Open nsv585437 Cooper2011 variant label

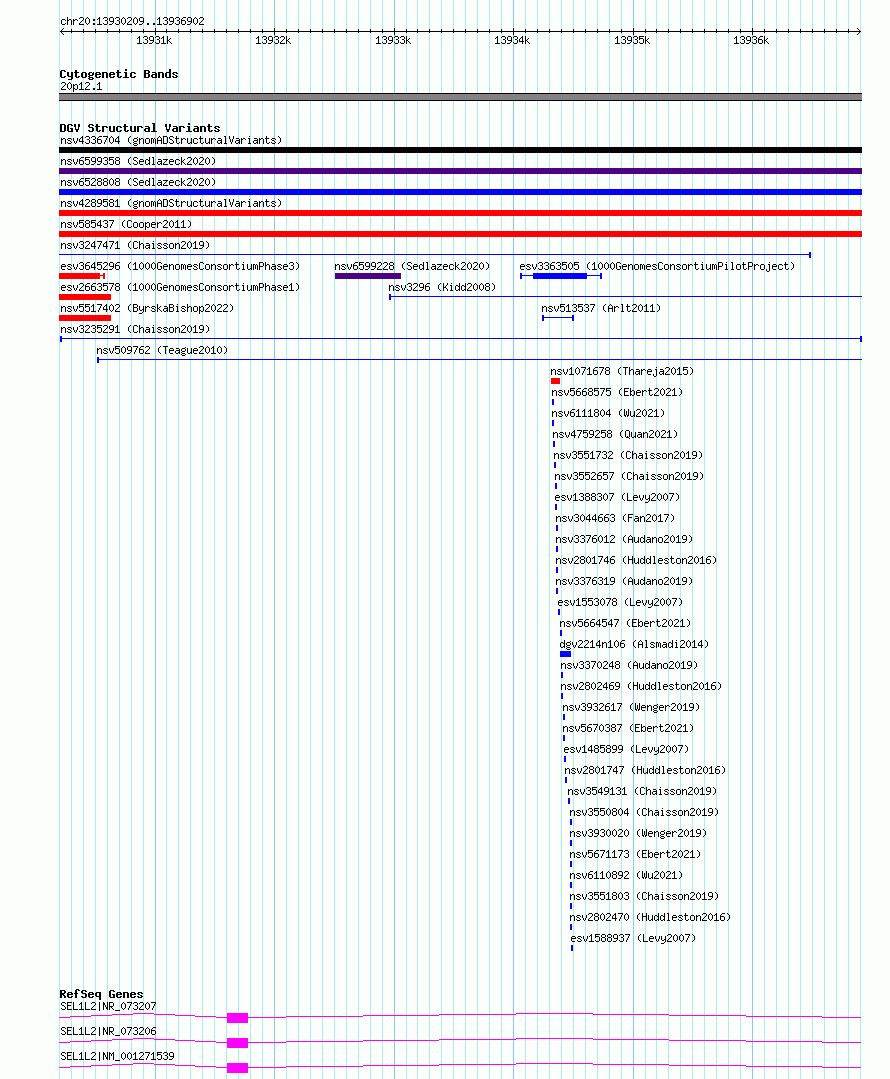(126, 224)
